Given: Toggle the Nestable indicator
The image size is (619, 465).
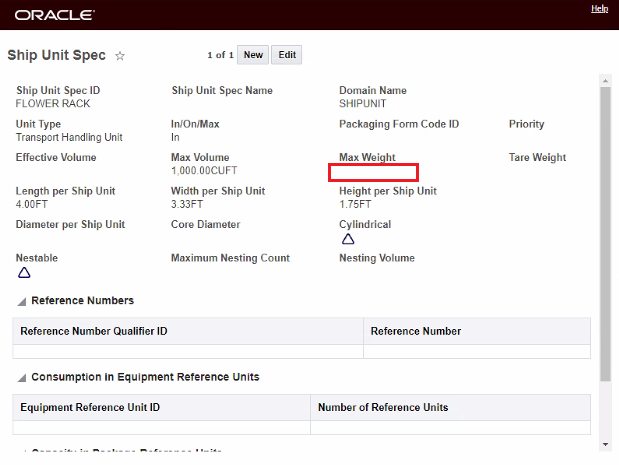Looking at the screenshot, I should click(x=24, y=272).
